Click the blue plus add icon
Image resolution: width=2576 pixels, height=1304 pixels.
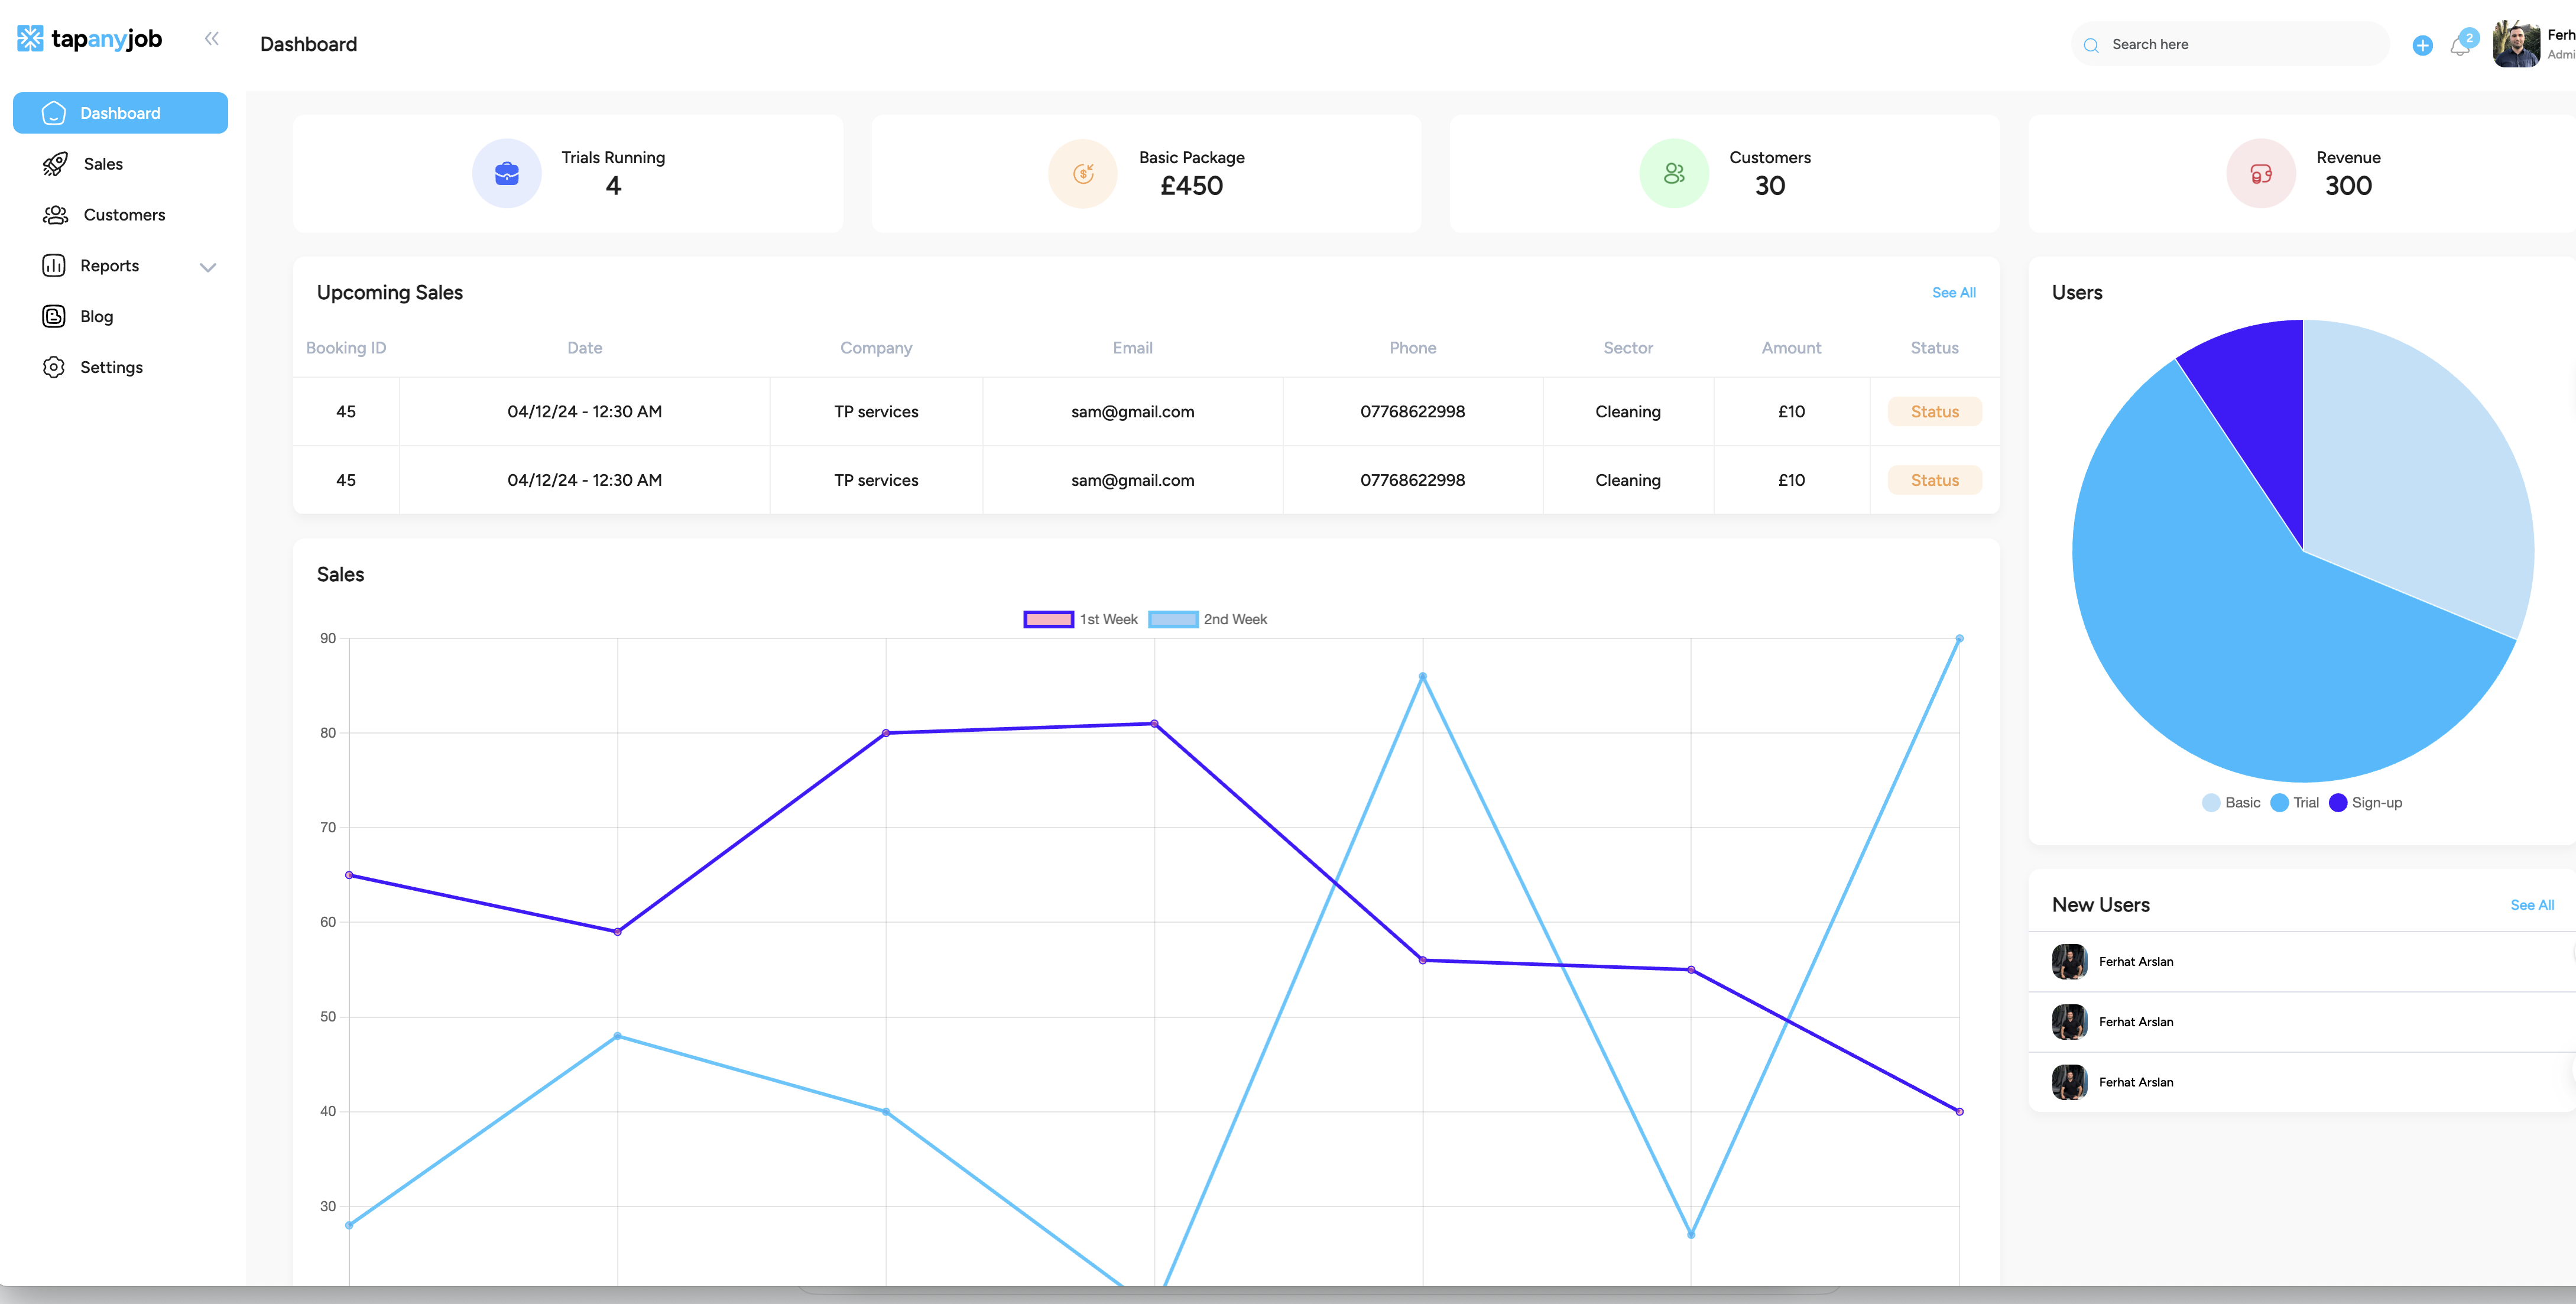pyautogui.click(x=2422, y=45)
